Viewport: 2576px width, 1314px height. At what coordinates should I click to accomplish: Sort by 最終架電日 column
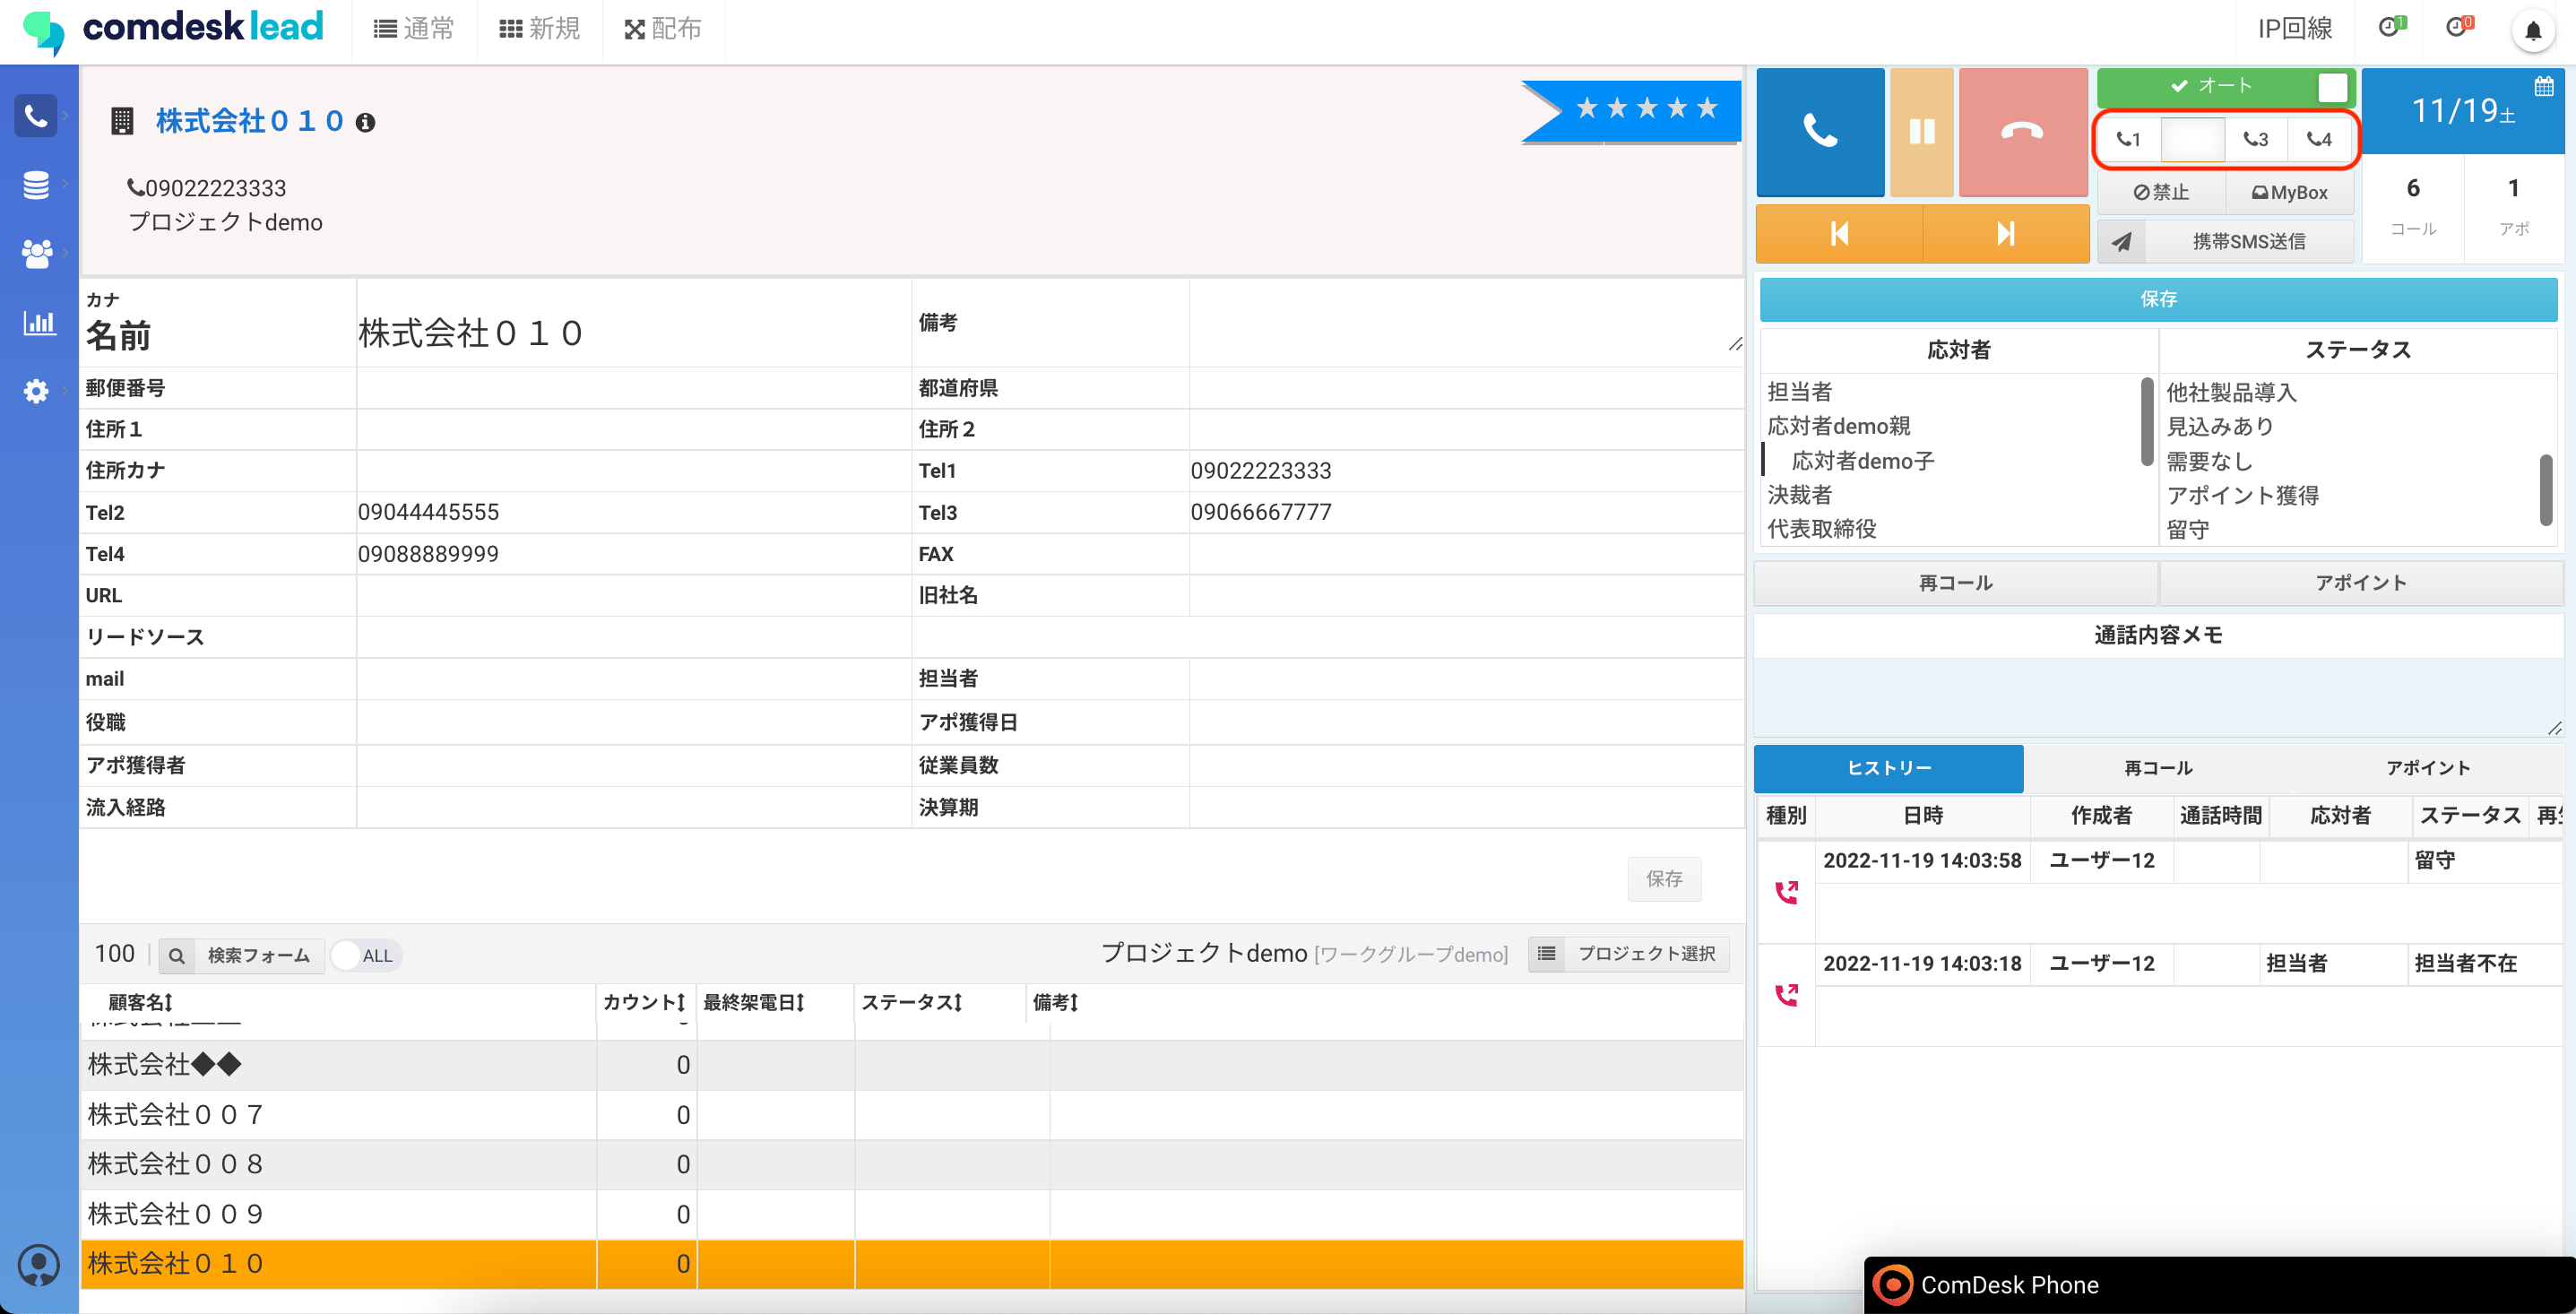coord(754,1002)
